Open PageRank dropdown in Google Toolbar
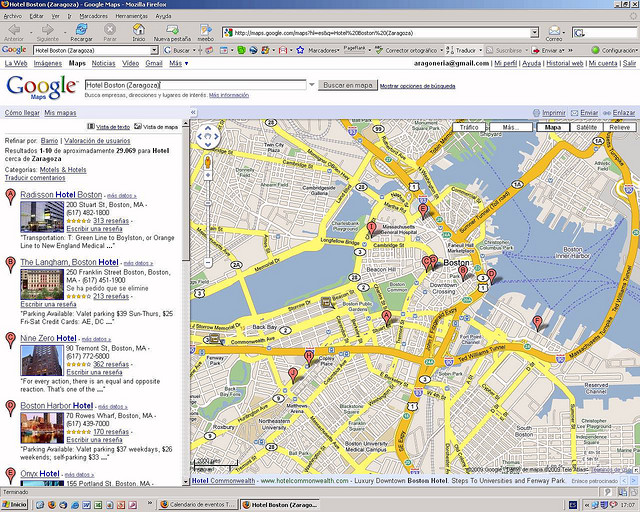This screenshot has height=512, width=640. pyautogui.click(x=369, y=50)
